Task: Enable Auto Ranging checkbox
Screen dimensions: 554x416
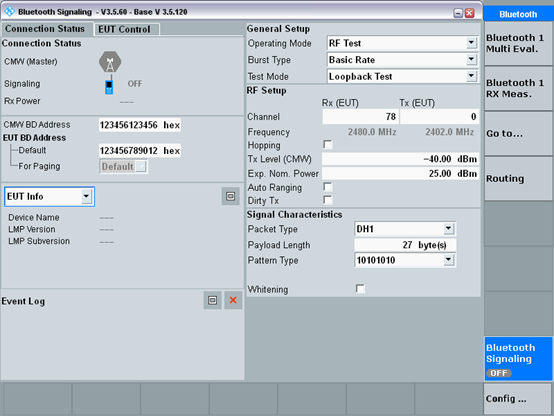Action: tap(328, 187)
